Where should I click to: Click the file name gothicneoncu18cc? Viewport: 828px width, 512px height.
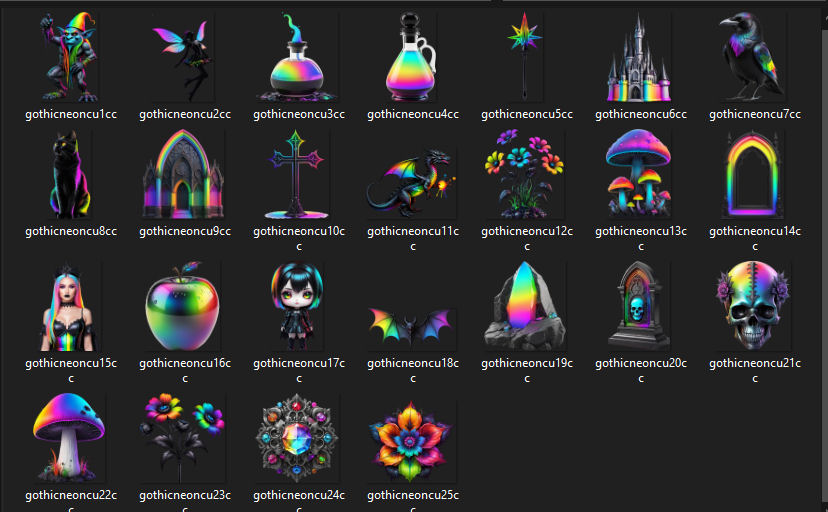(413, 370)
